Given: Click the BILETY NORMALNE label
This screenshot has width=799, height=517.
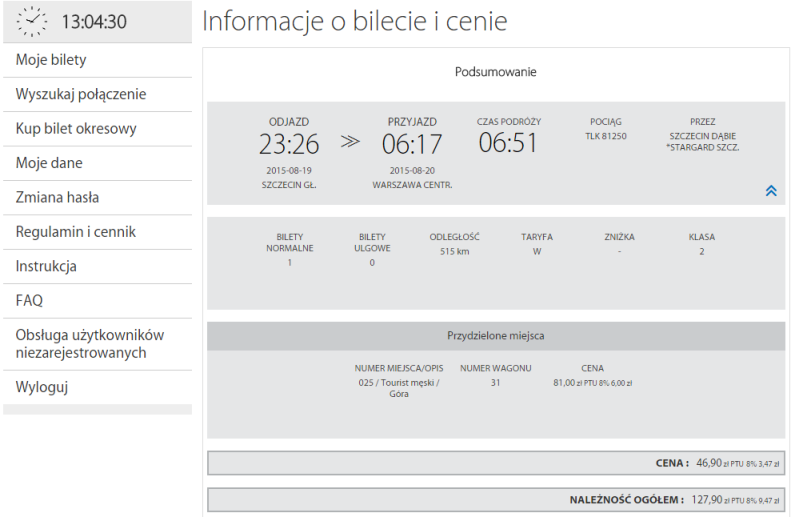Looking at the screenshot, I should [x=289, y=242].
